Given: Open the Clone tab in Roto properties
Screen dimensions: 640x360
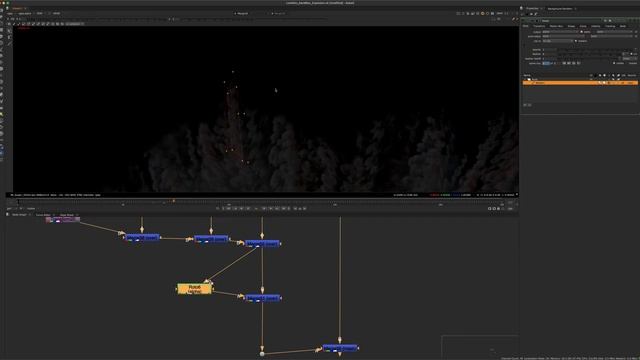Looking at the screenshot, I should [583, 26].
